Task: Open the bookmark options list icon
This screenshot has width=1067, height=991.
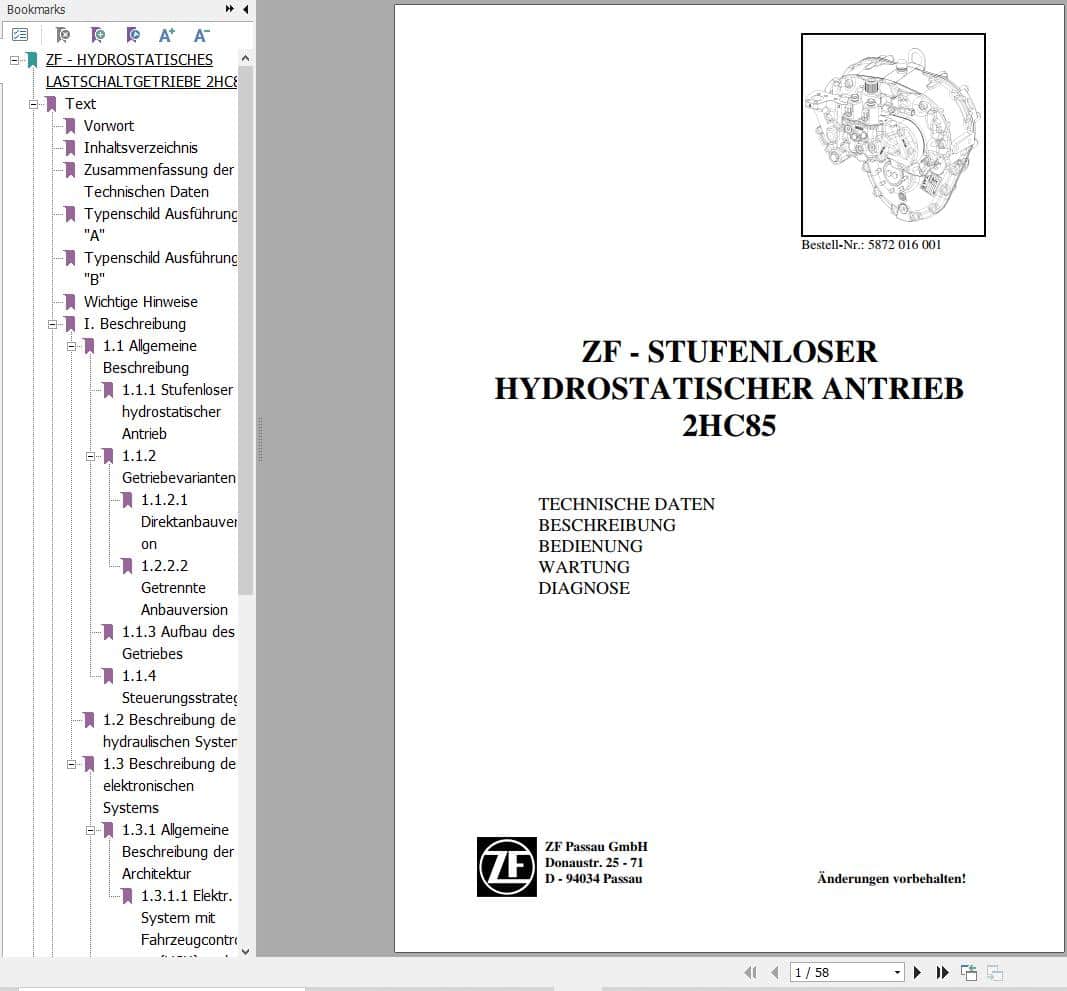Action: click(x=20, y=34)
